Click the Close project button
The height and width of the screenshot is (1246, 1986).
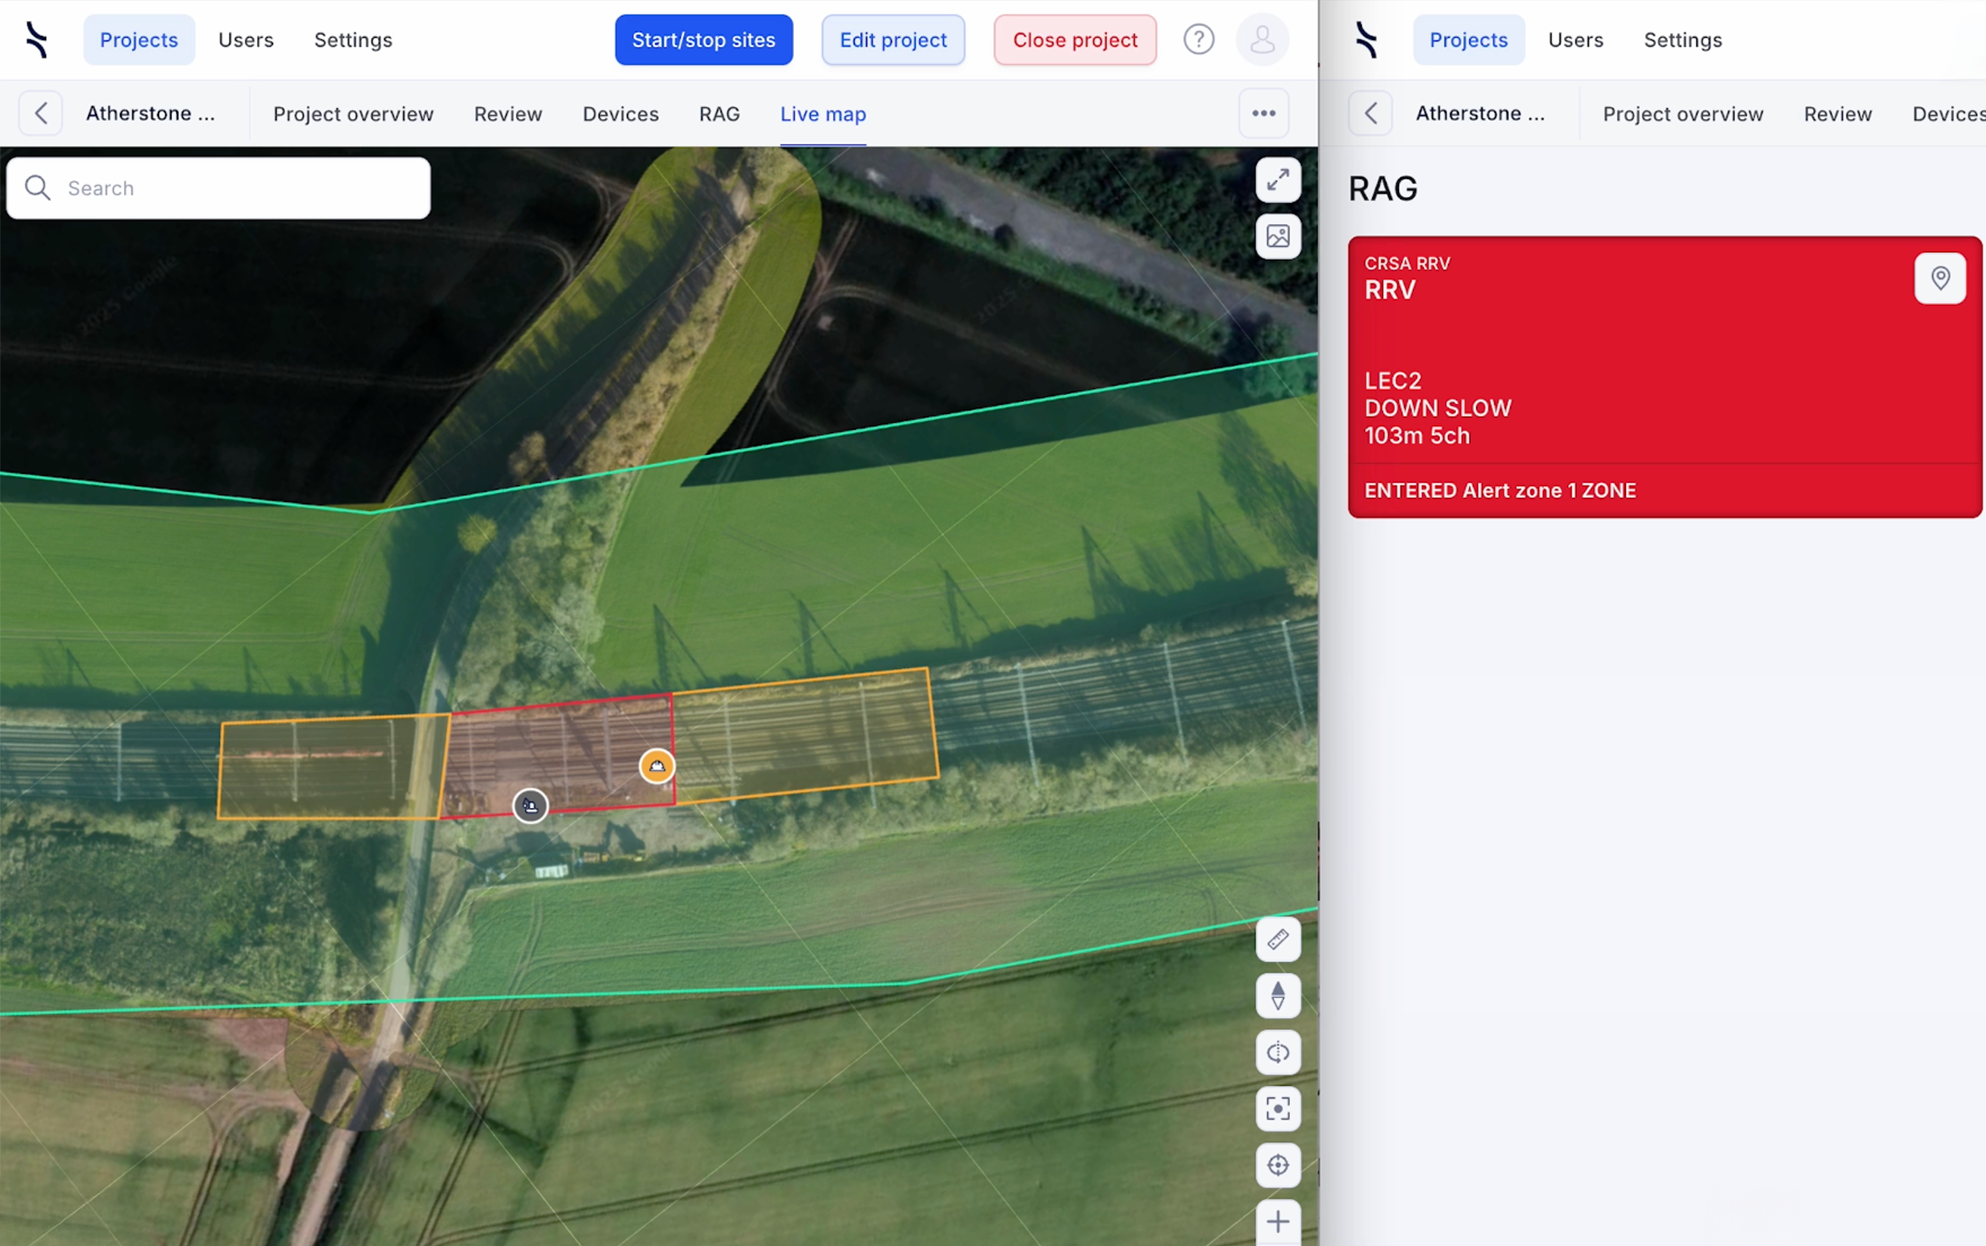pos(1074,40)
